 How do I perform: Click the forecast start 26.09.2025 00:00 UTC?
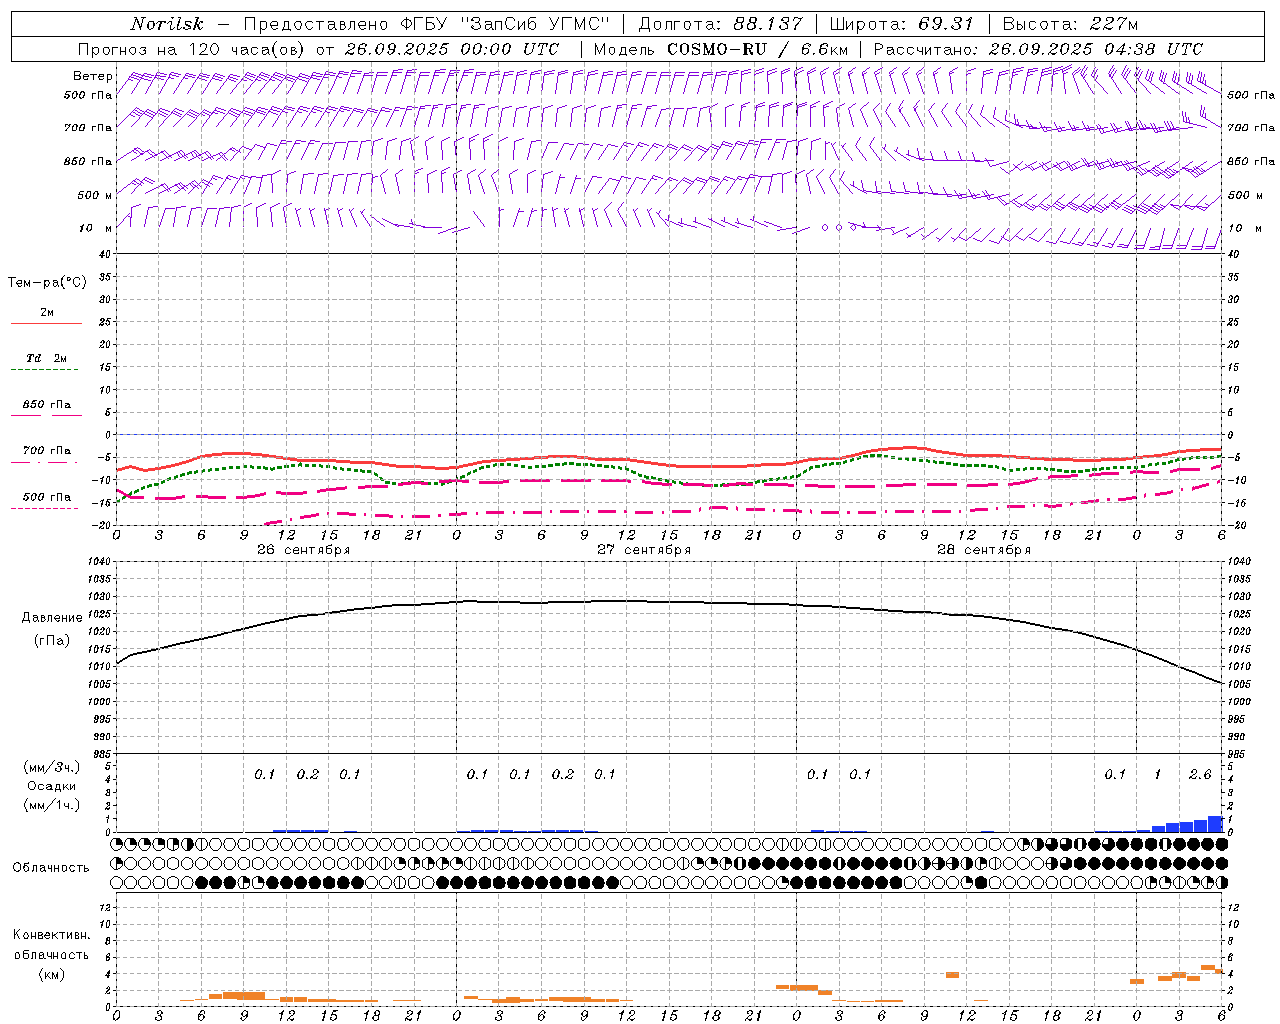tap(451, 49)
